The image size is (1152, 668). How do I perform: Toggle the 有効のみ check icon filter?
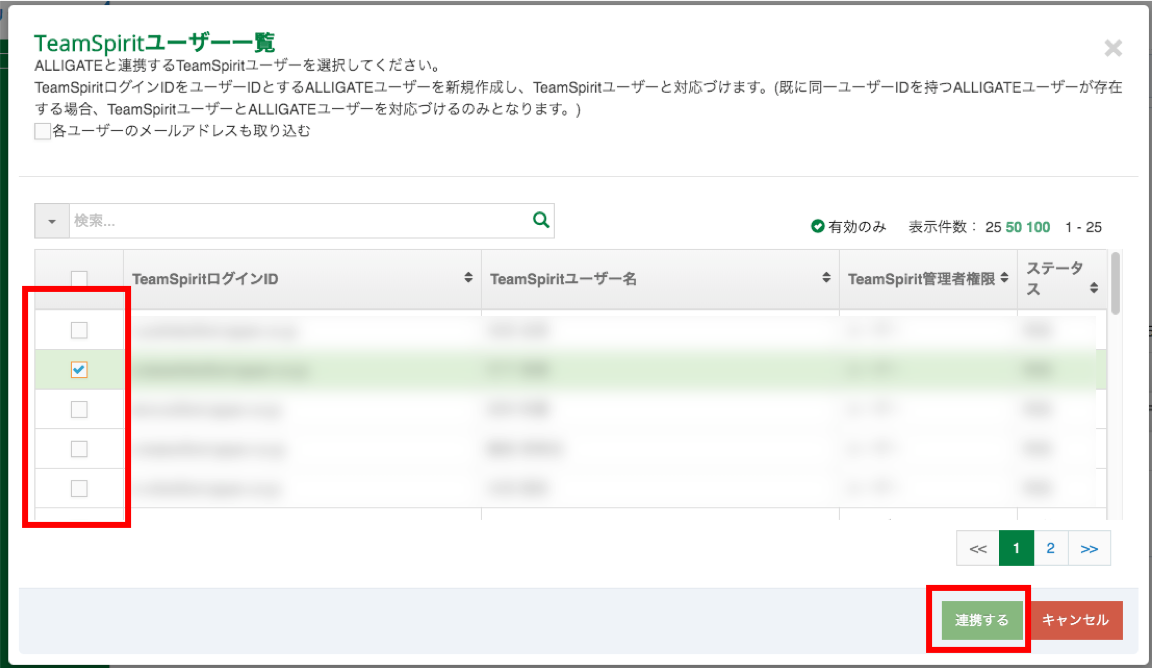coord(817,226)
